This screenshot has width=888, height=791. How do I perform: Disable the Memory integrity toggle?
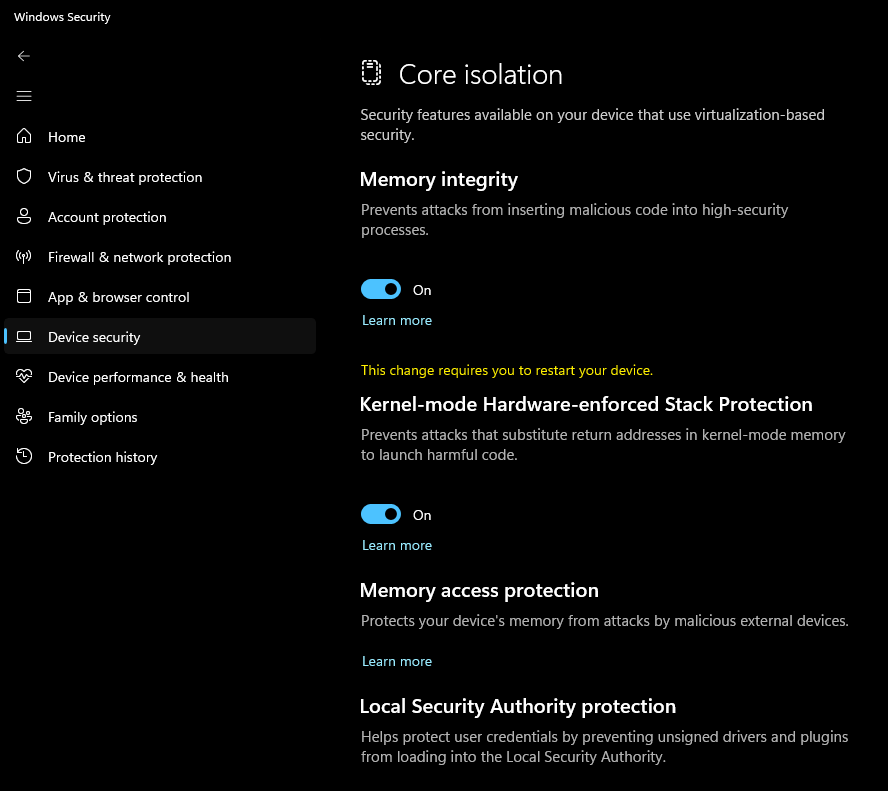[x=380, y=289]
